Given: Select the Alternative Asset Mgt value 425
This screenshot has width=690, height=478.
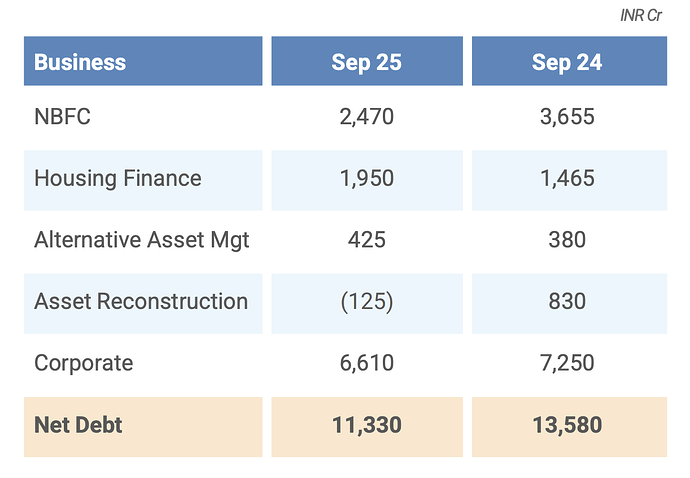Looking at the screenshot, I should pyautogui.click(x=366, y=240).
